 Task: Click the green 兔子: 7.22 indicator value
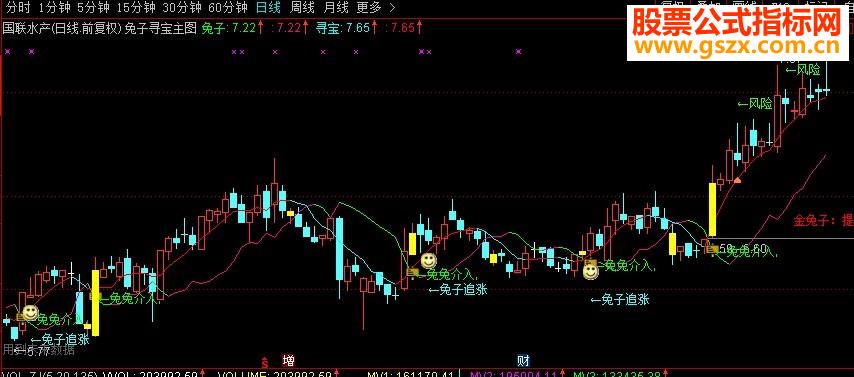pyautogui.click(x=229, y=28)
